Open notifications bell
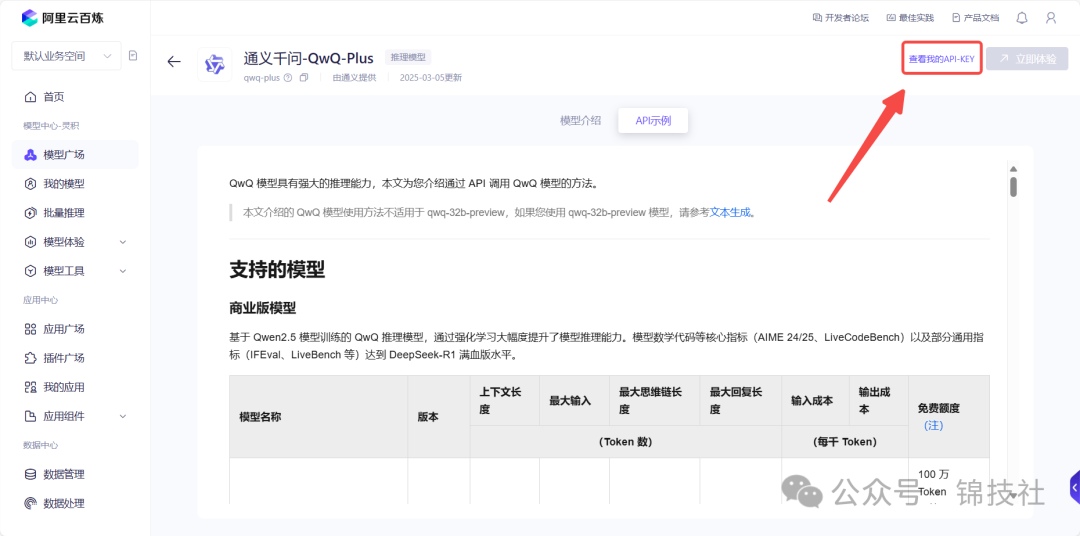This screenshot has width=1080, height=536. pyautogui.click(x=1022, y=18)
